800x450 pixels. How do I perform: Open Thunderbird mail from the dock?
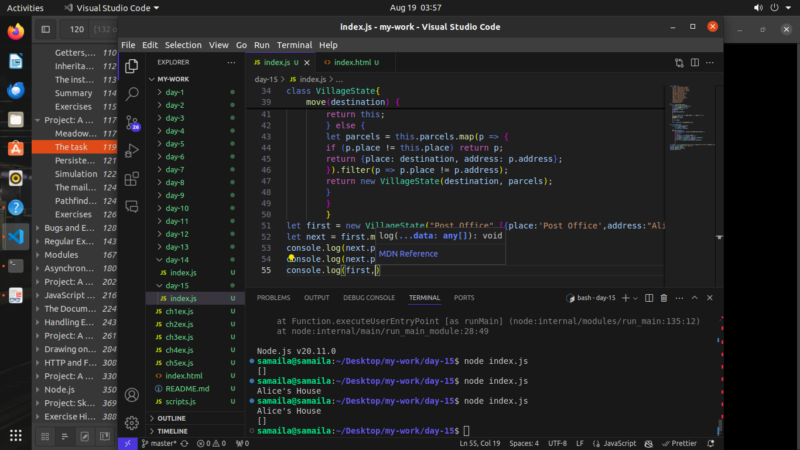16,90
